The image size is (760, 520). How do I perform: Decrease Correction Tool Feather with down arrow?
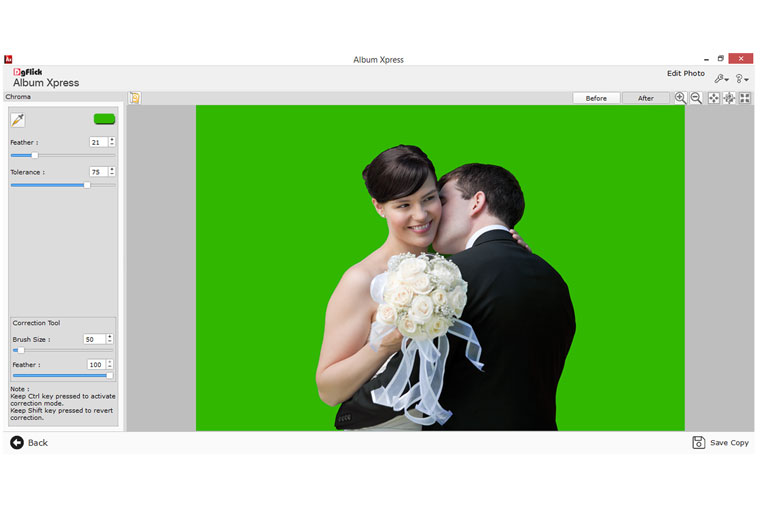(110, 367)
